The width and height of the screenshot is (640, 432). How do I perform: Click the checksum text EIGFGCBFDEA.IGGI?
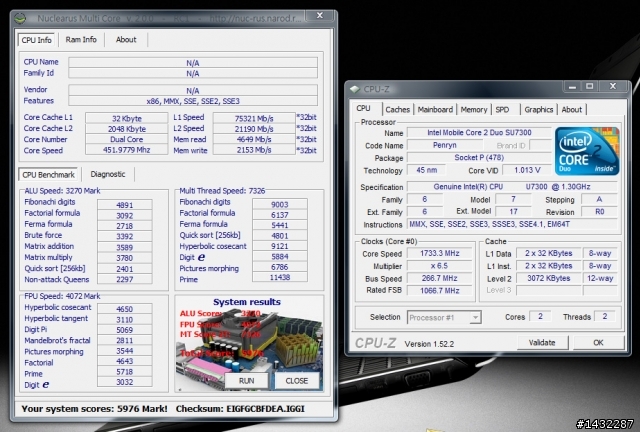tap(265, 409)
